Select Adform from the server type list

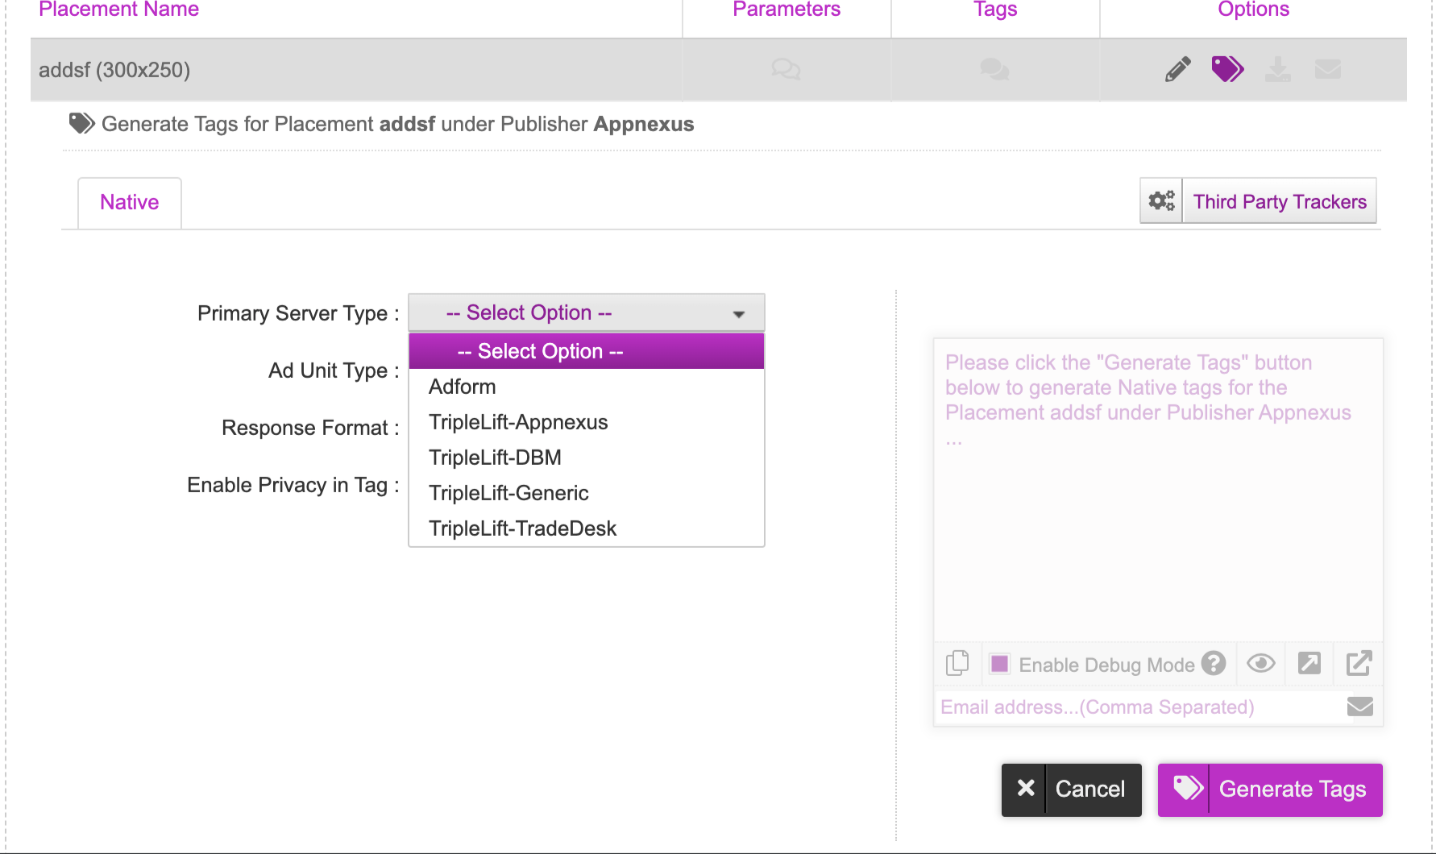click(x=462, y=387)
